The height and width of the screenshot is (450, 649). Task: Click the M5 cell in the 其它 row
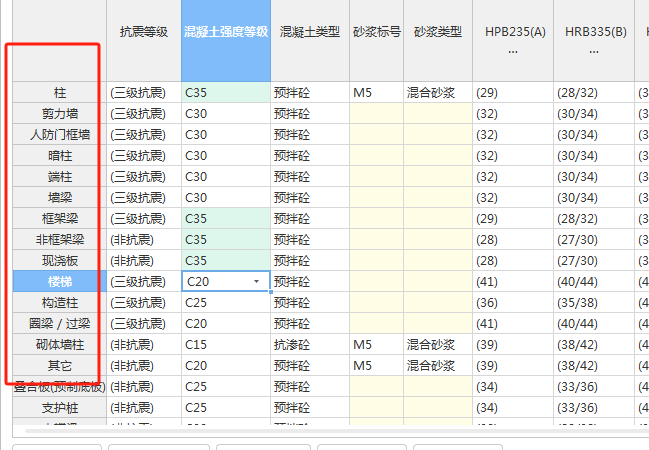point(377,366)
